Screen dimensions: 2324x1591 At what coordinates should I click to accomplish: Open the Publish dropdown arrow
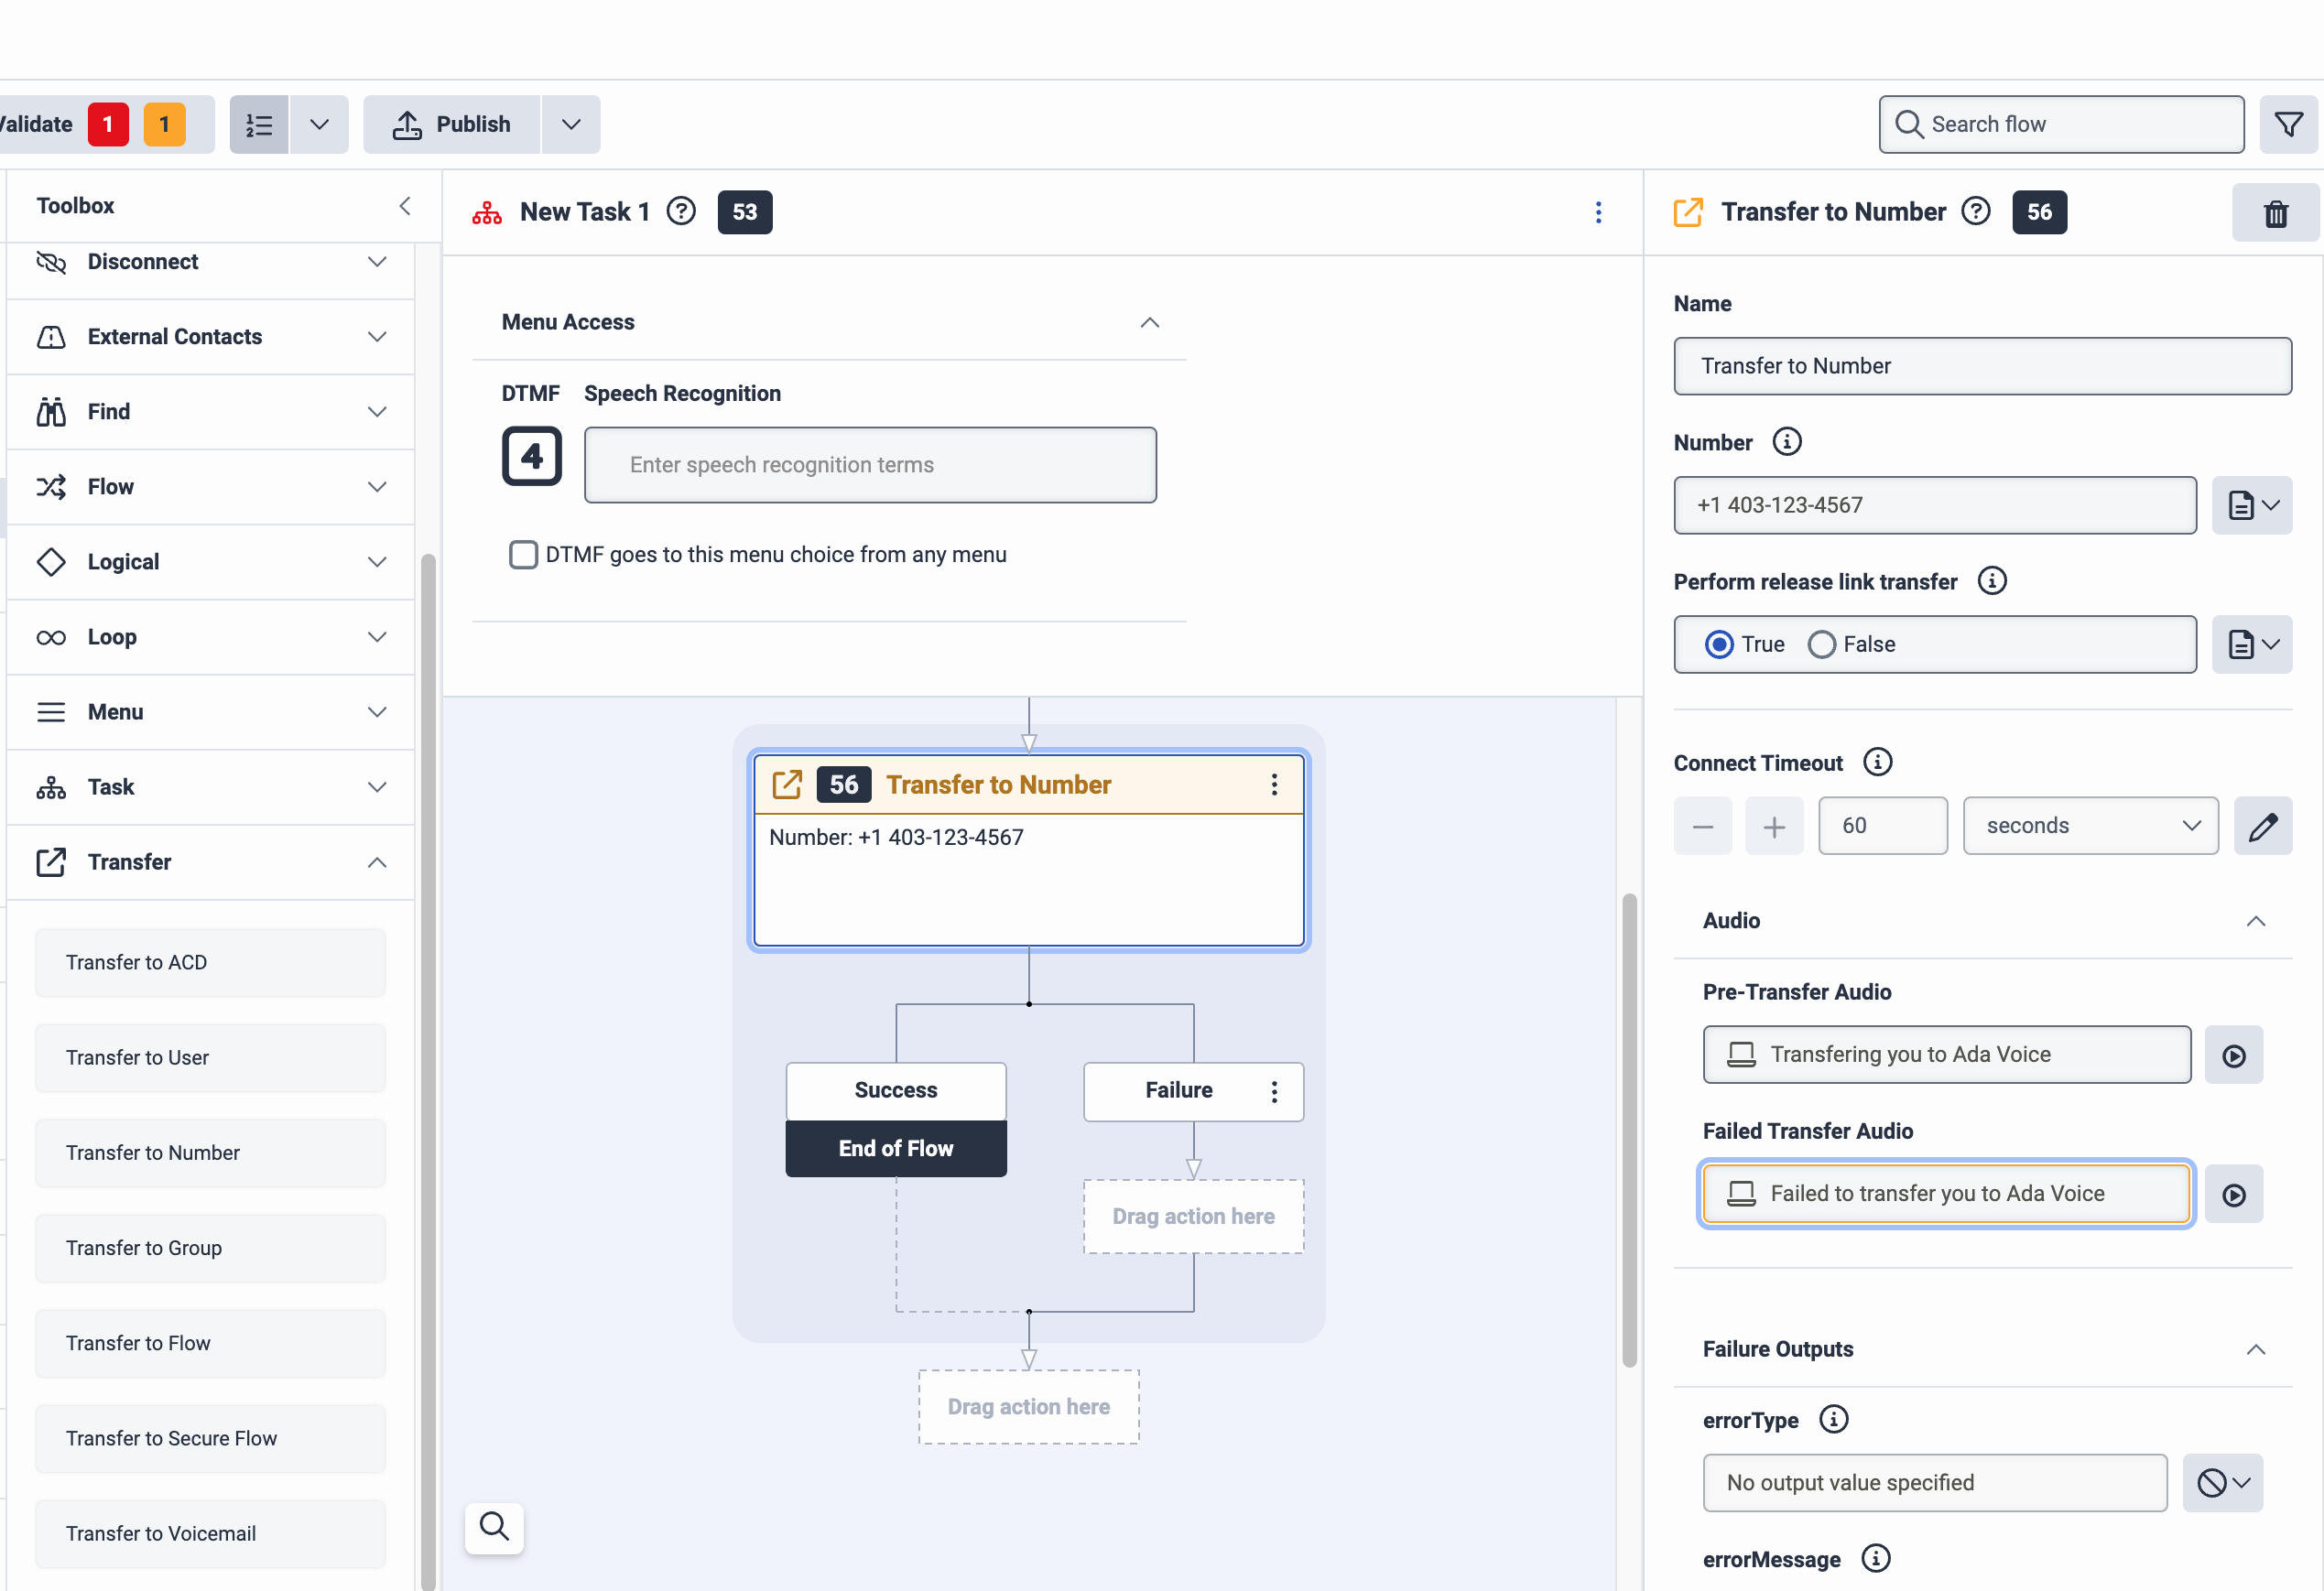[x=571, y=125]
